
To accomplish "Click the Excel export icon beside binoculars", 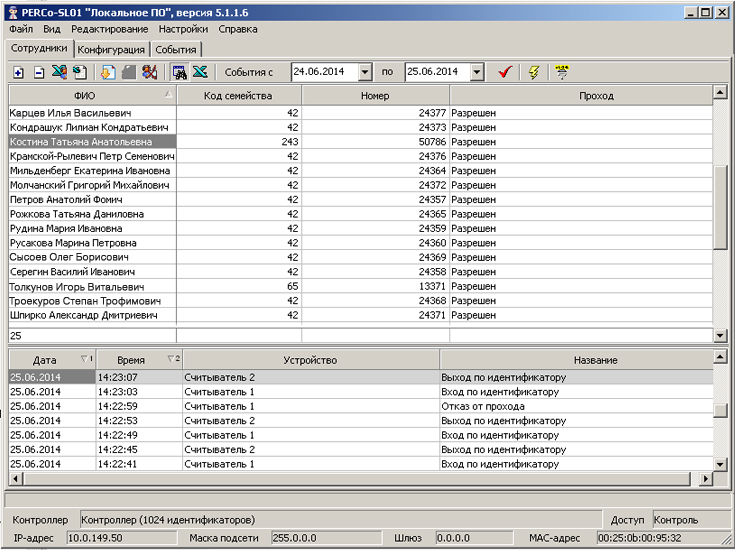I will coord(200,72).
